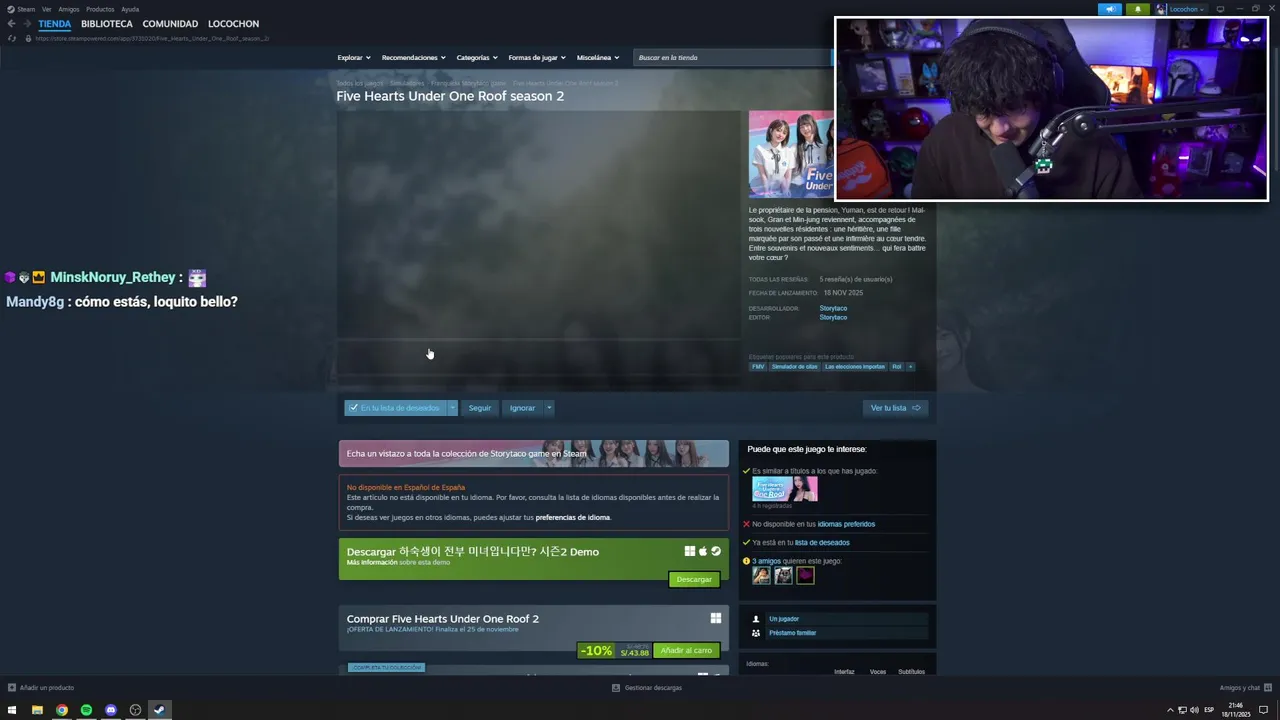
Task: Open second friend avatar who wants this game
Action: pyautogui.click(x=783, y=575)
